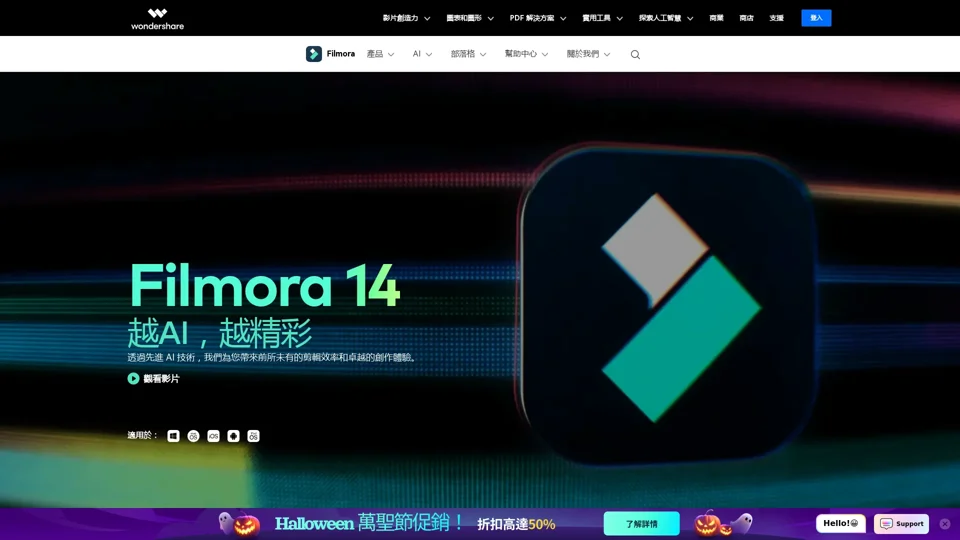The image size is (960, 540).
Task: Open the Wondershare logo home link
Action: click(x=157, y=18)
